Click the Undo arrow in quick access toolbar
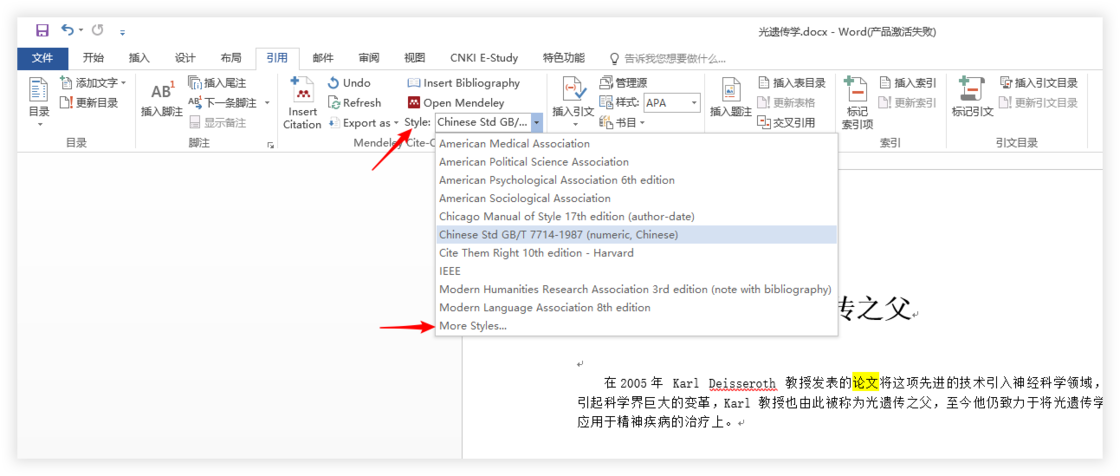This screenshot has height=476, width=1120. tap(66, 30)
